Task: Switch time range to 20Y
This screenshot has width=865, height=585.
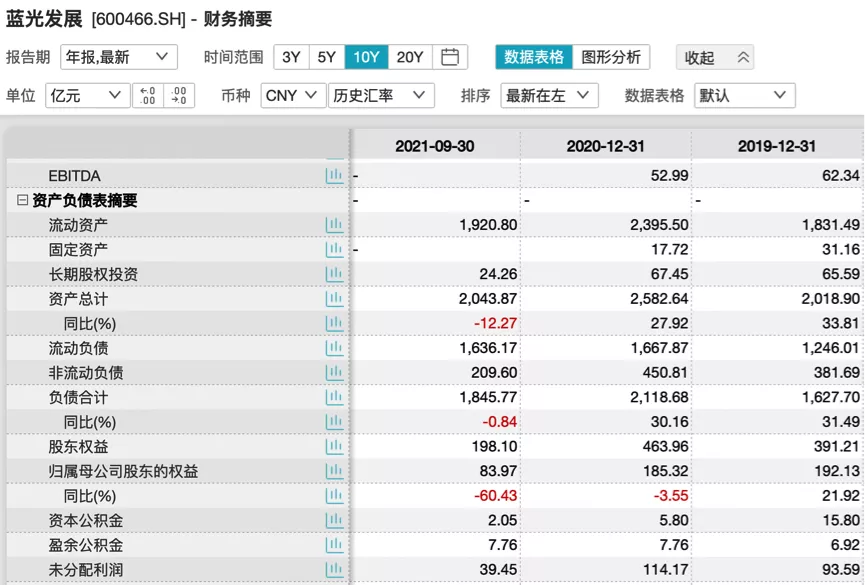Action: coord(410,57)
